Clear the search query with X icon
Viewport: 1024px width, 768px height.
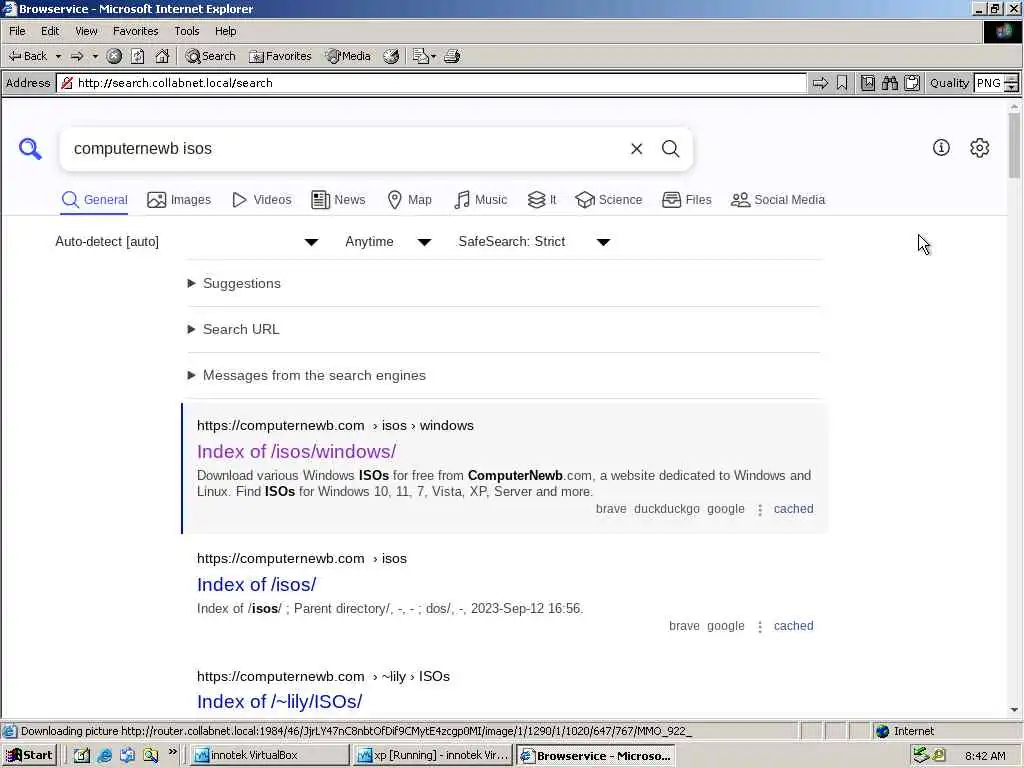tap(637, 149)
